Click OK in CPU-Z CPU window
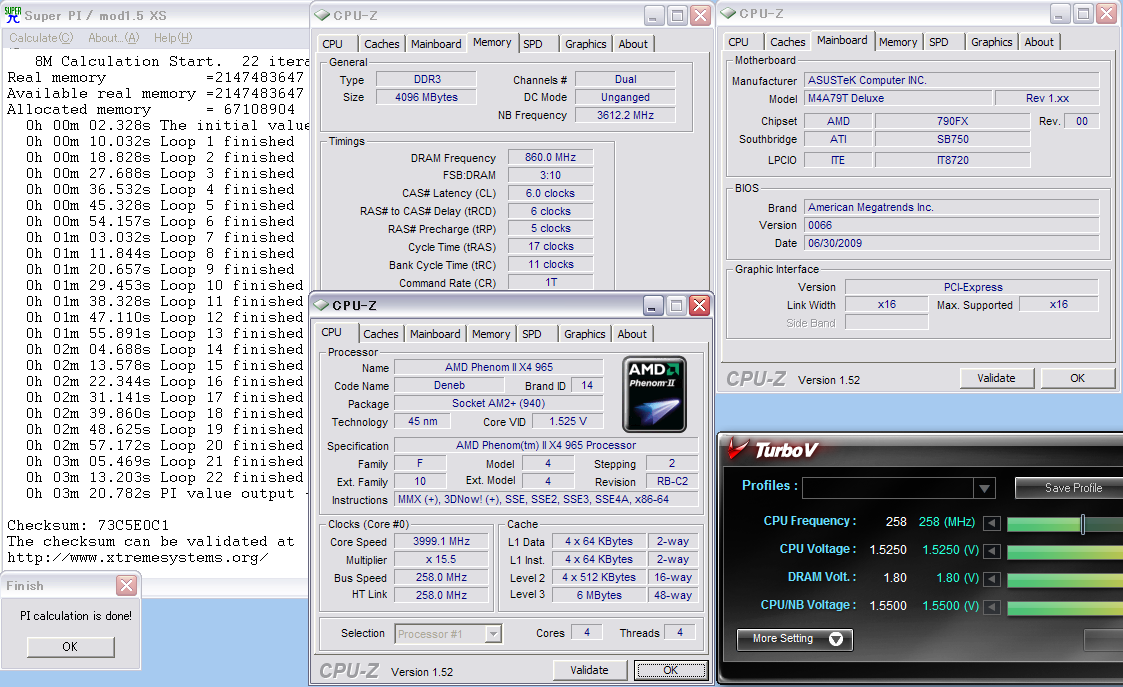The image size is (1123, 687). 670,671
